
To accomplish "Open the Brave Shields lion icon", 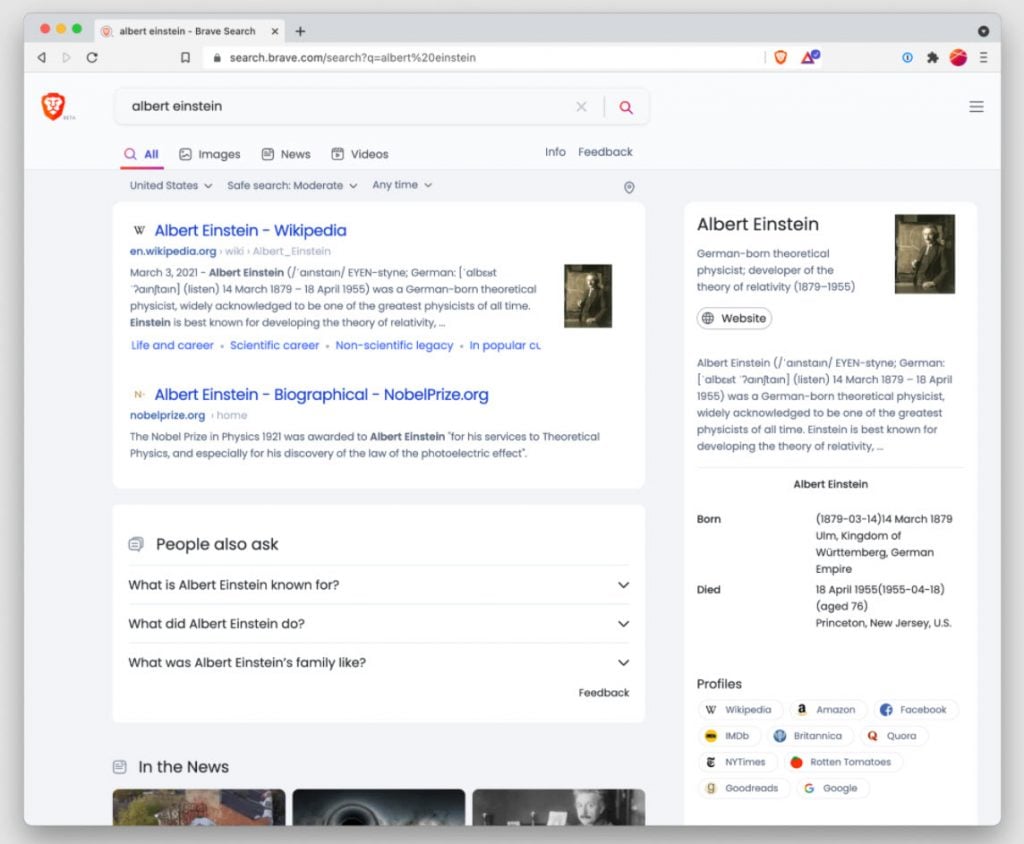I will point(780,57).
